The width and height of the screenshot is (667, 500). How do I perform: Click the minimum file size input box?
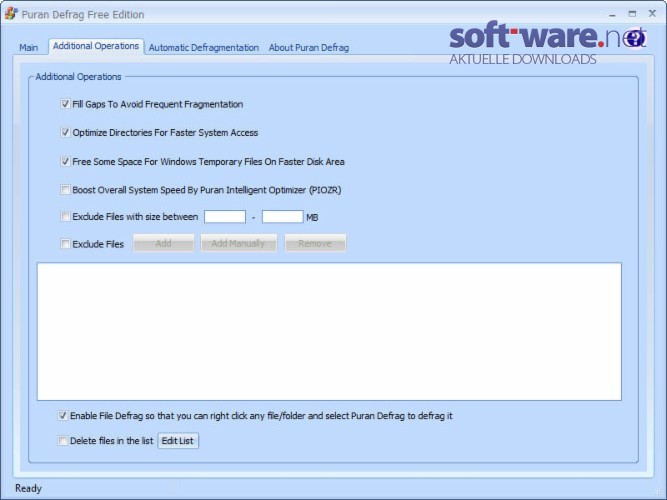coord(225,217)
